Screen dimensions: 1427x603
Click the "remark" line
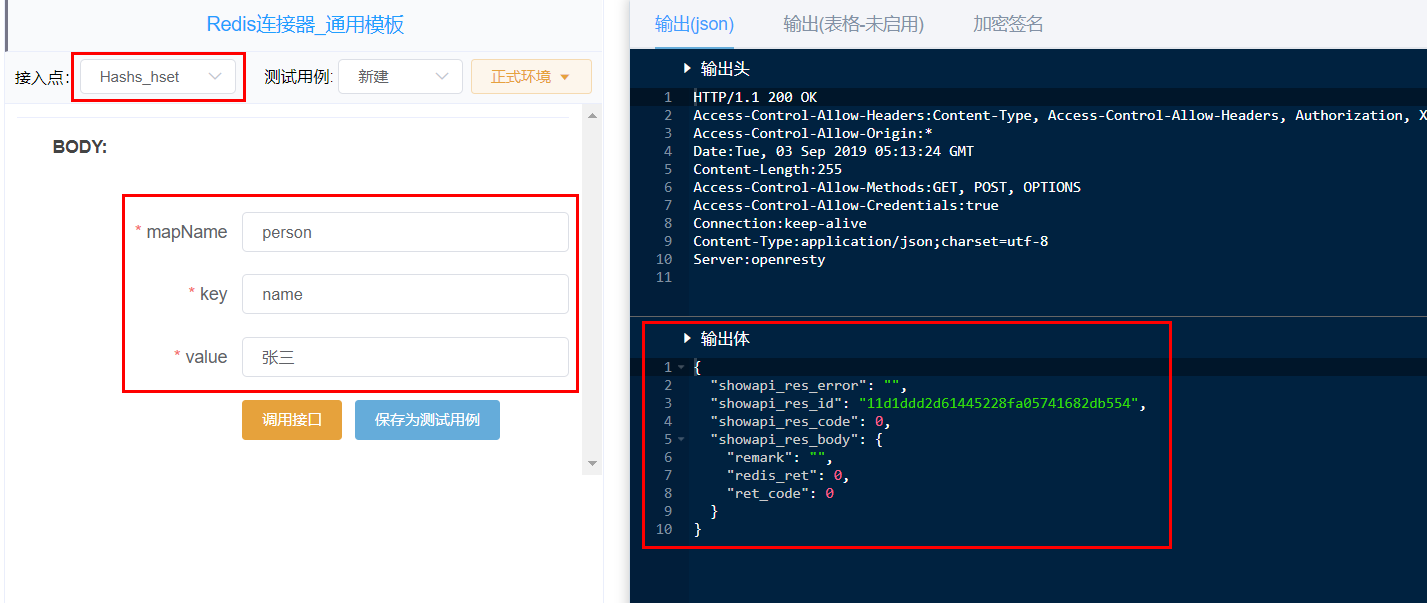pos(780,457)
